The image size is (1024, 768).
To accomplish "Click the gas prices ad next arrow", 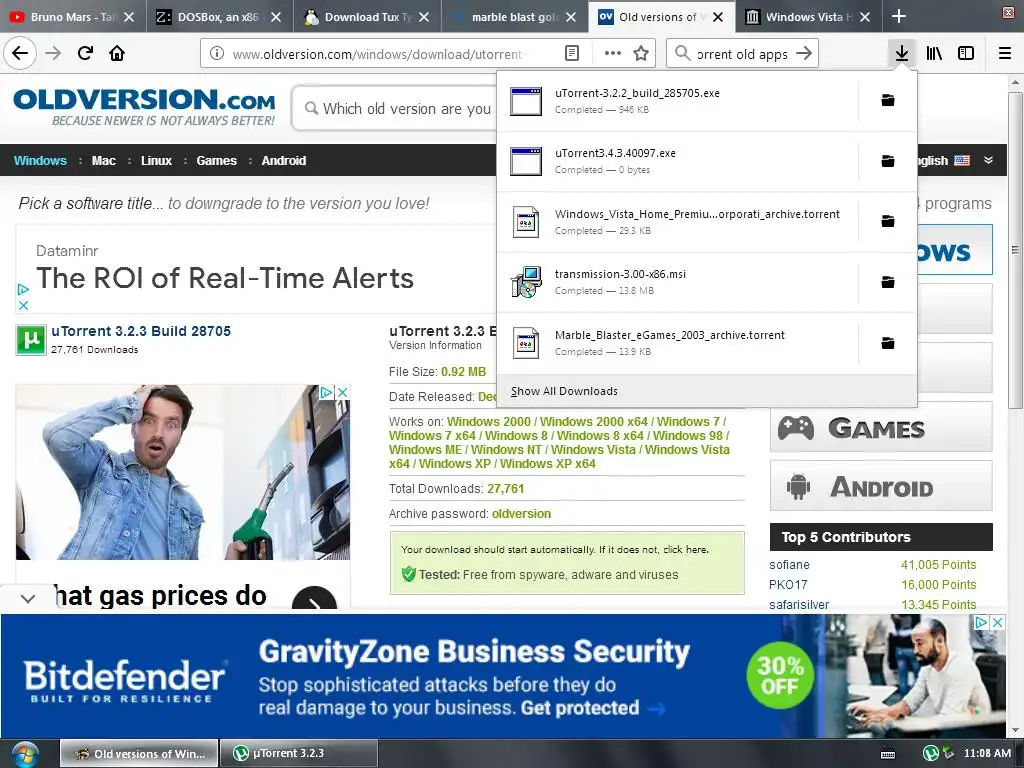I will (314, 601).
